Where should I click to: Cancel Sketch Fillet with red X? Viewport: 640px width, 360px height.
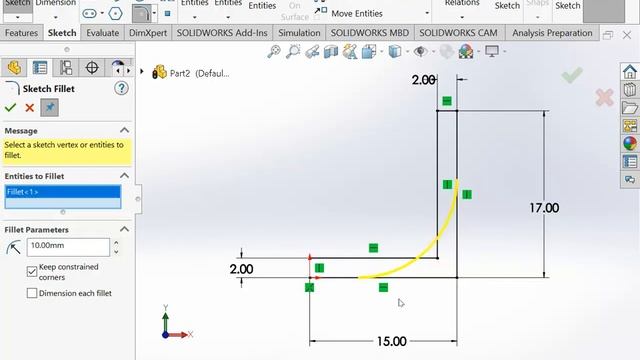pos(29,108)
